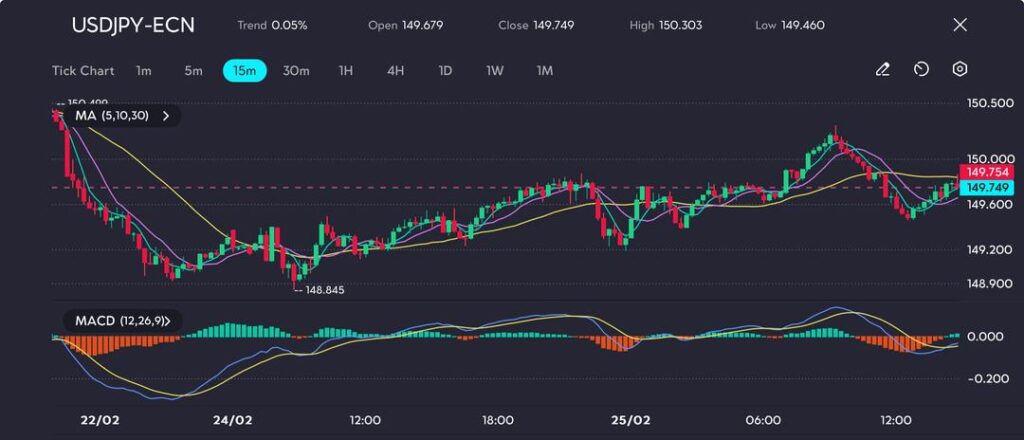Choose the 1W weekly timeframe

coord(495,71)
